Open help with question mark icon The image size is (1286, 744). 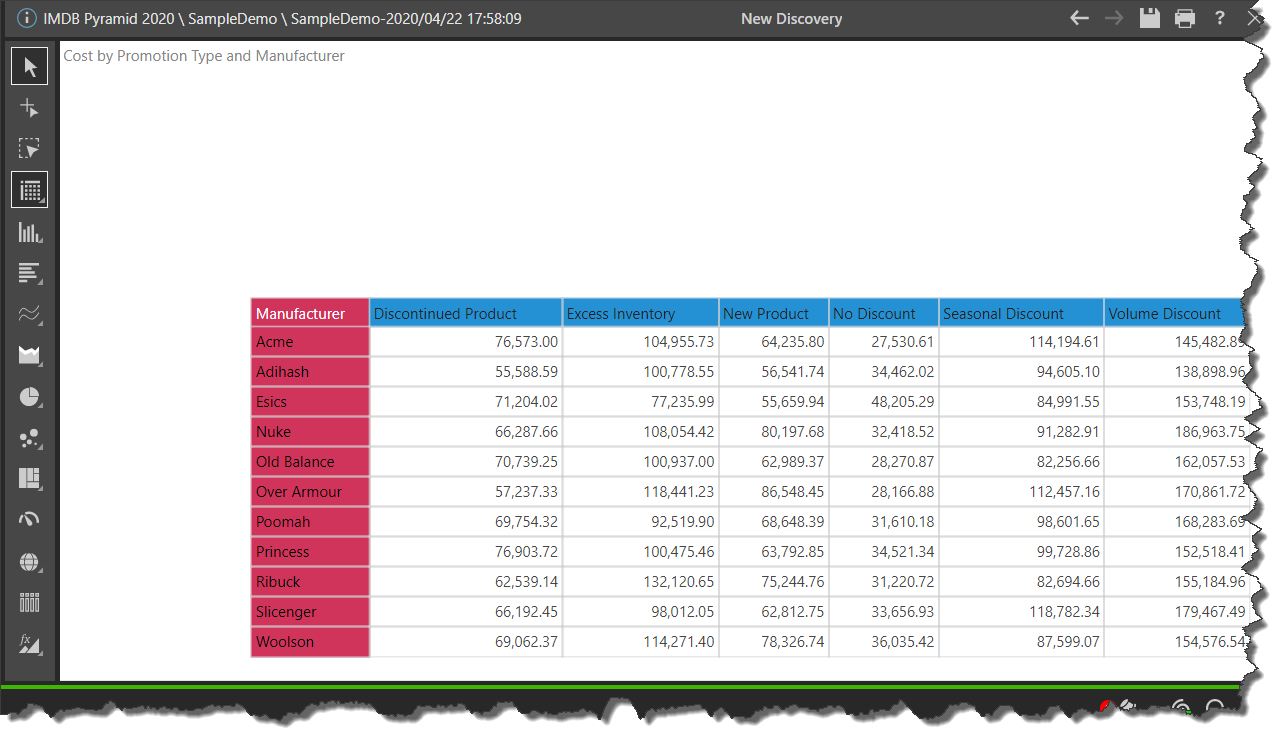coord(1220,18)
